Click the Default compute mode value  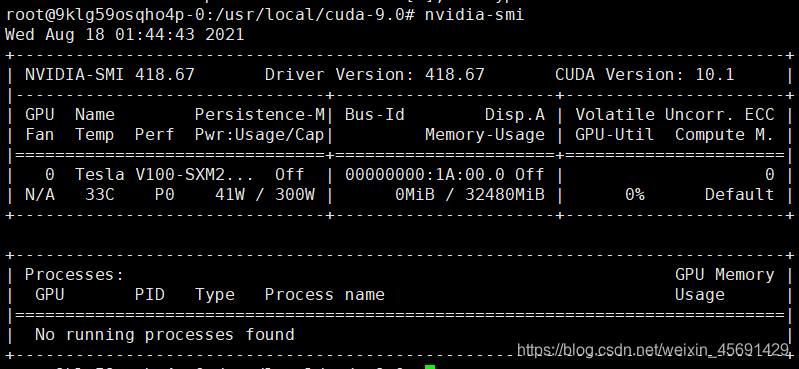[739, 195]
